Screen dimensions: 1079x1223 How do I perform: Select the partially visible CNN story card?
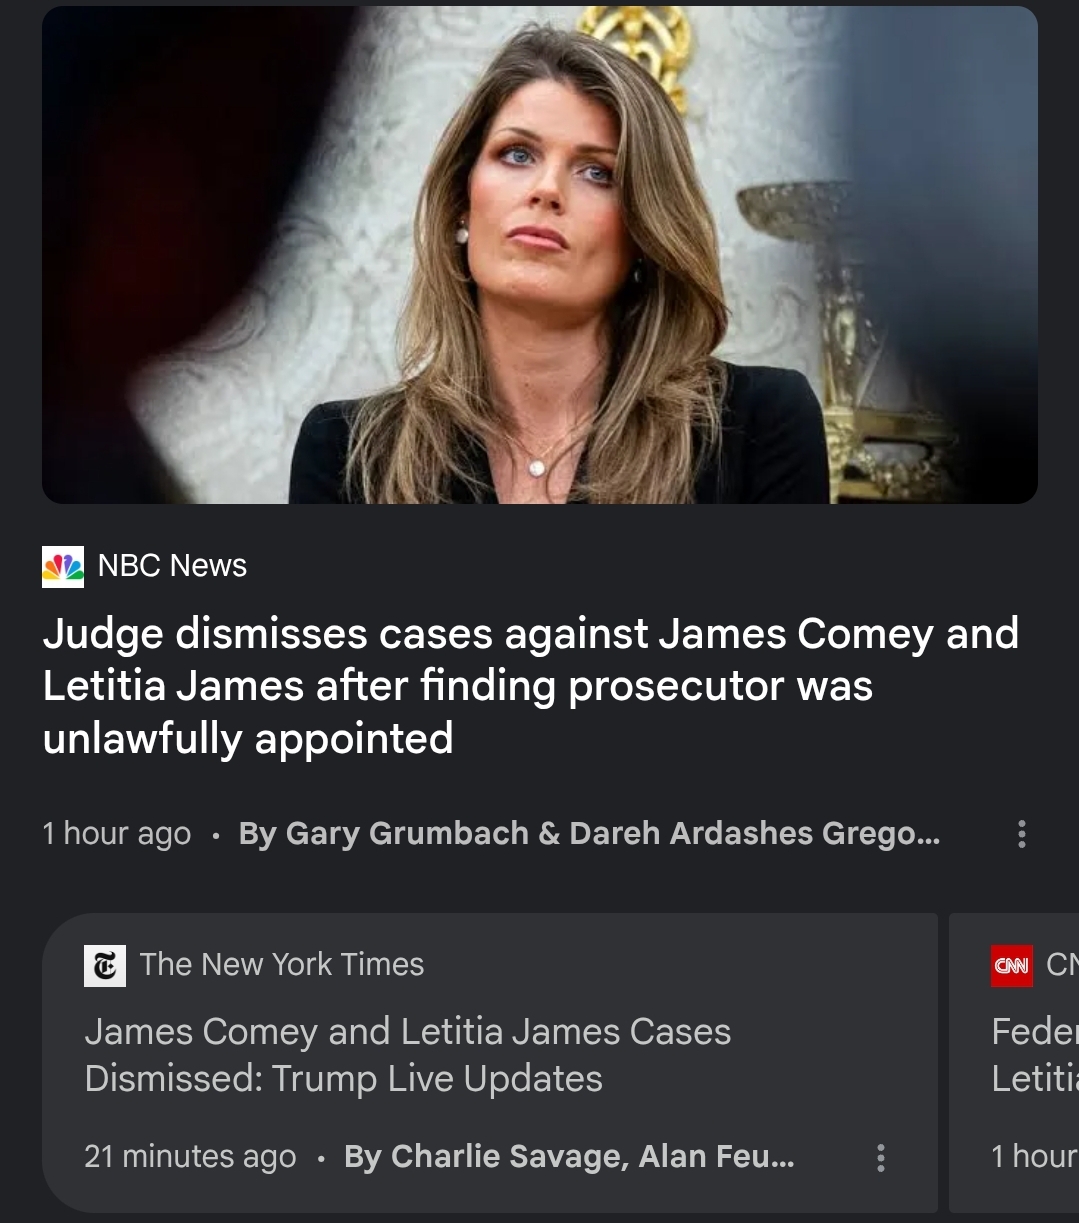point(1014,1062)
